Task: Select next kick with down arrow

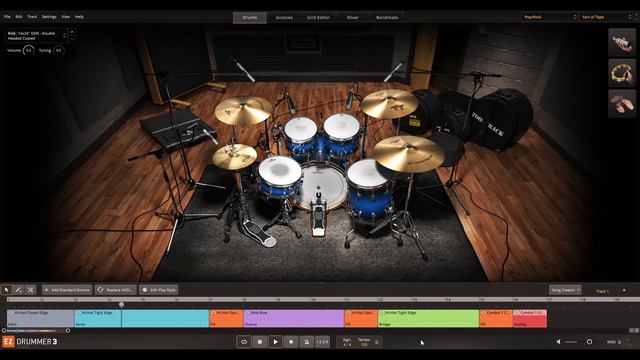Action: click(x=72, y=39)
